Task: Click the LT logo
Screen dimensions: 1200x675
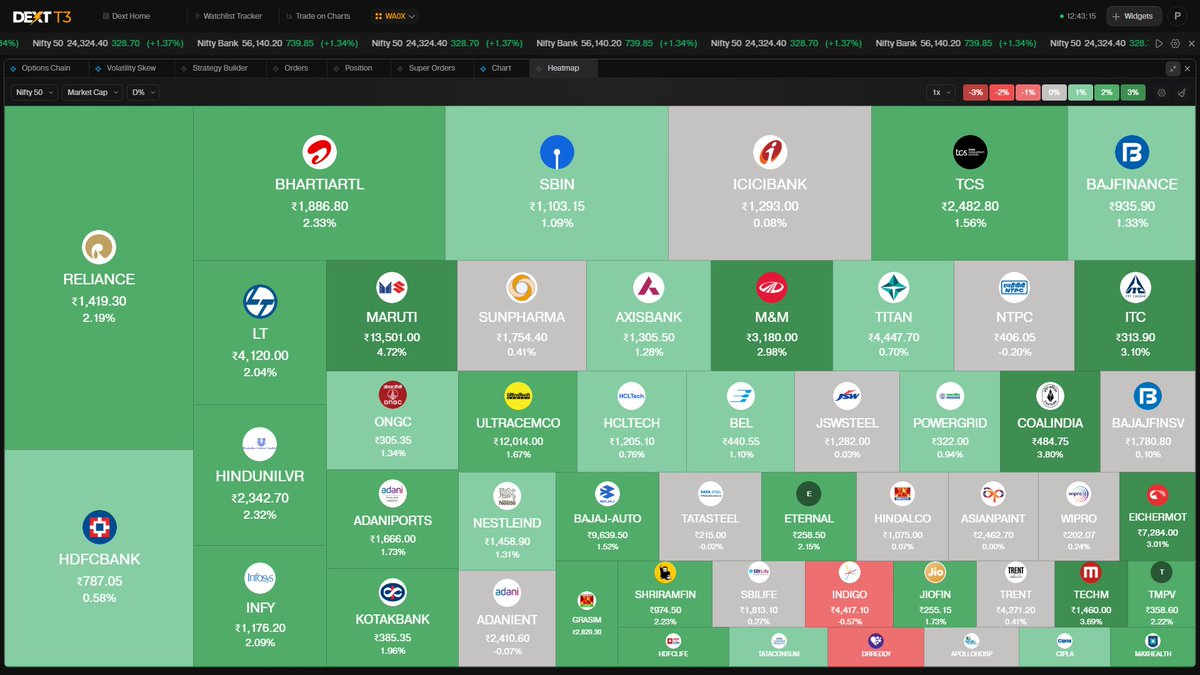Action: 260,302
